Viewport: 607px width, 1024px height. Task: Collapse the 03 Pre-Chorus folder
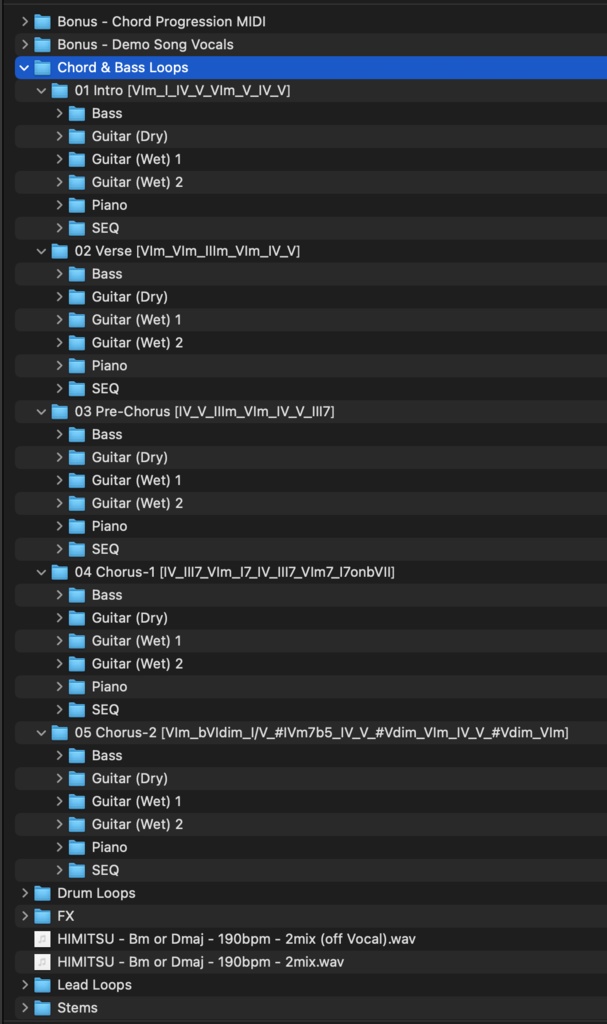41,411
